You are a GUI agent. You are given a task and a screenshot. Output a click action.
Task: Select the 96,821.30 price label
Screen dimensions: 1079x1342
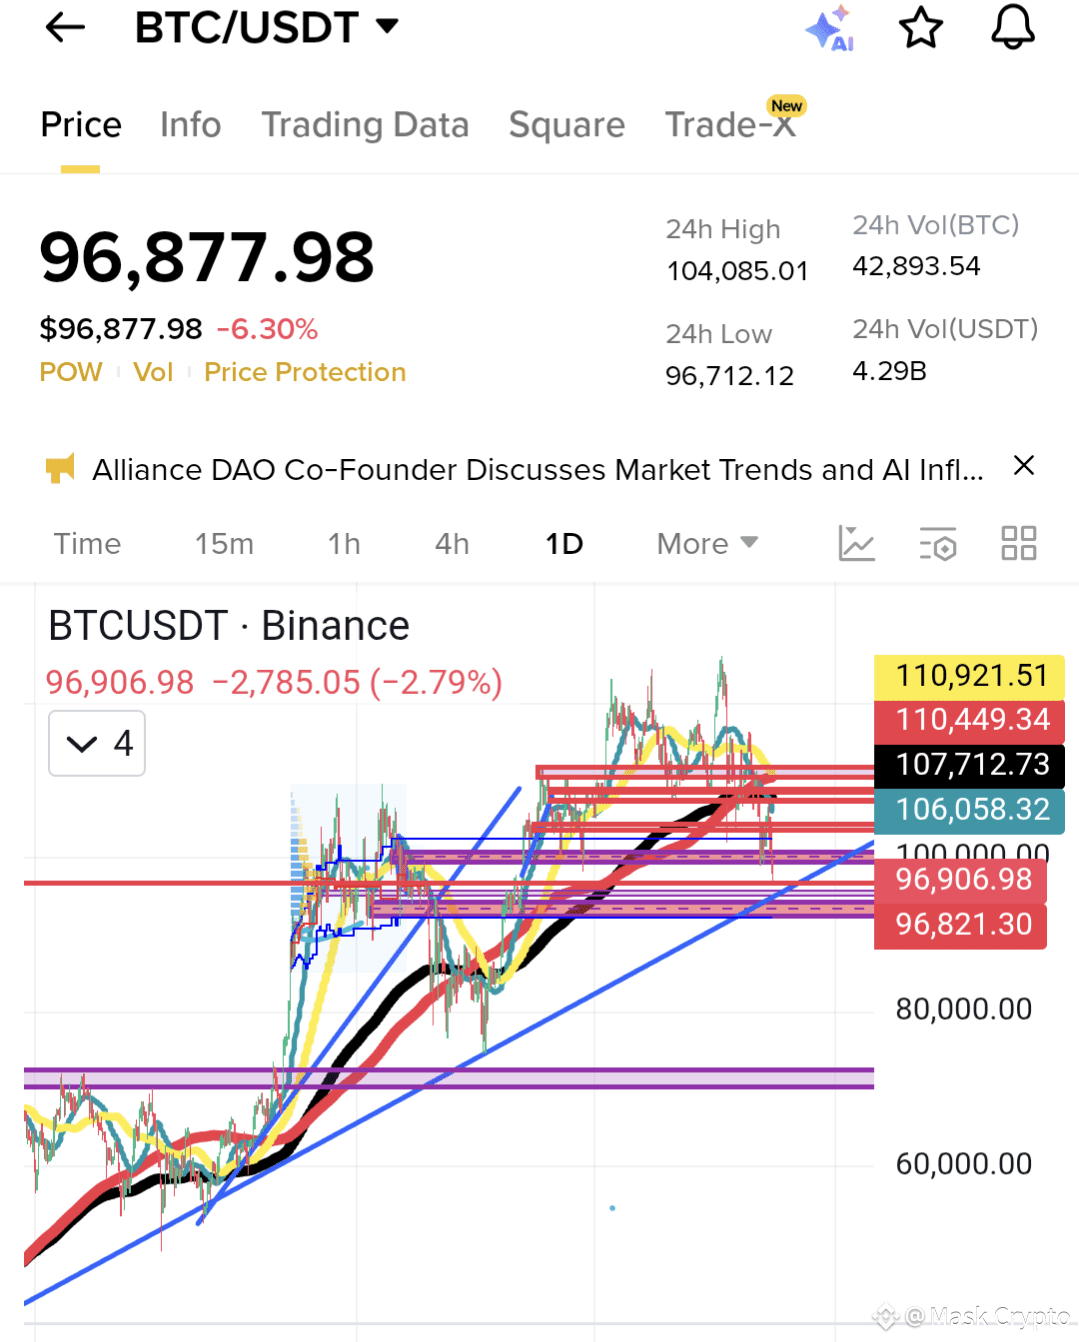961,925
